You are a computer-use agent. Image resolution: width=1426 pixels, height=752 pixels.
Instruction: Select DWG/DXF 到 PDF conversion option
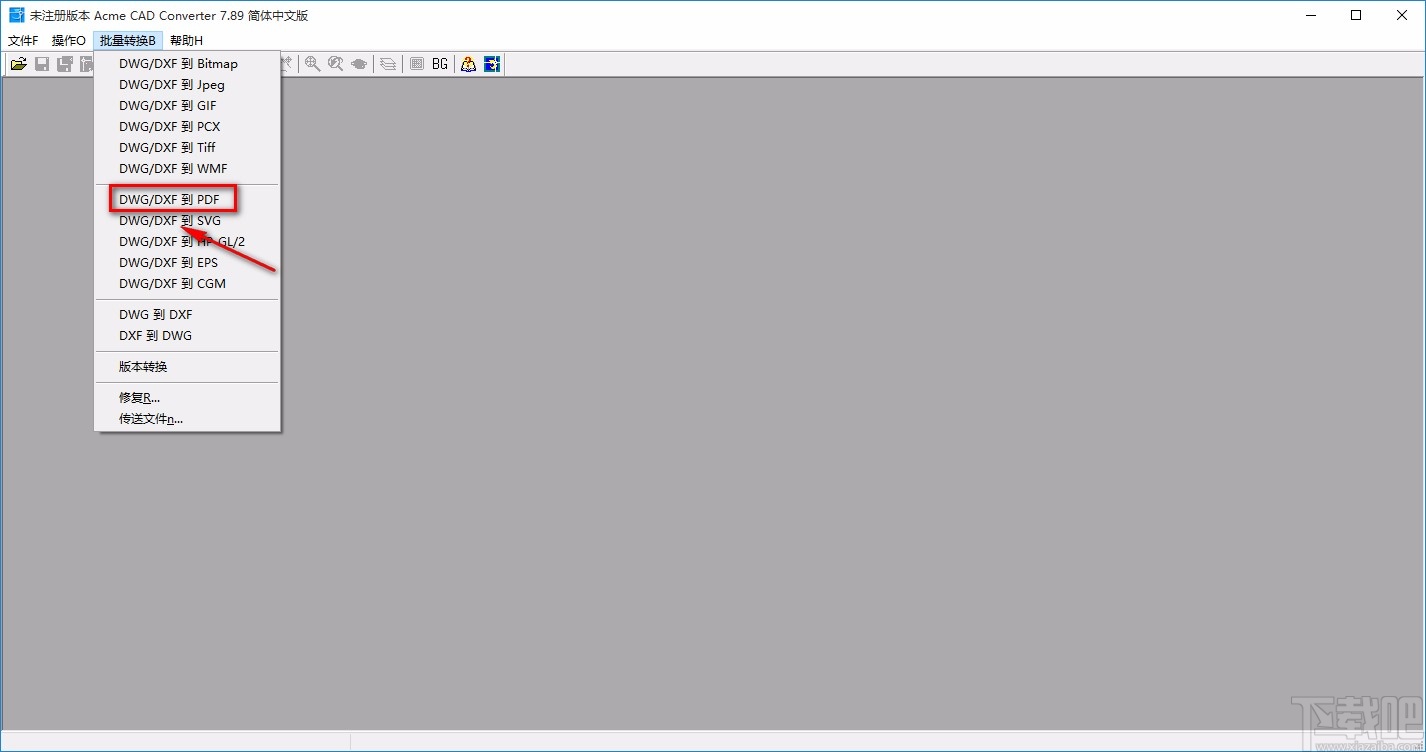(170, 198)
